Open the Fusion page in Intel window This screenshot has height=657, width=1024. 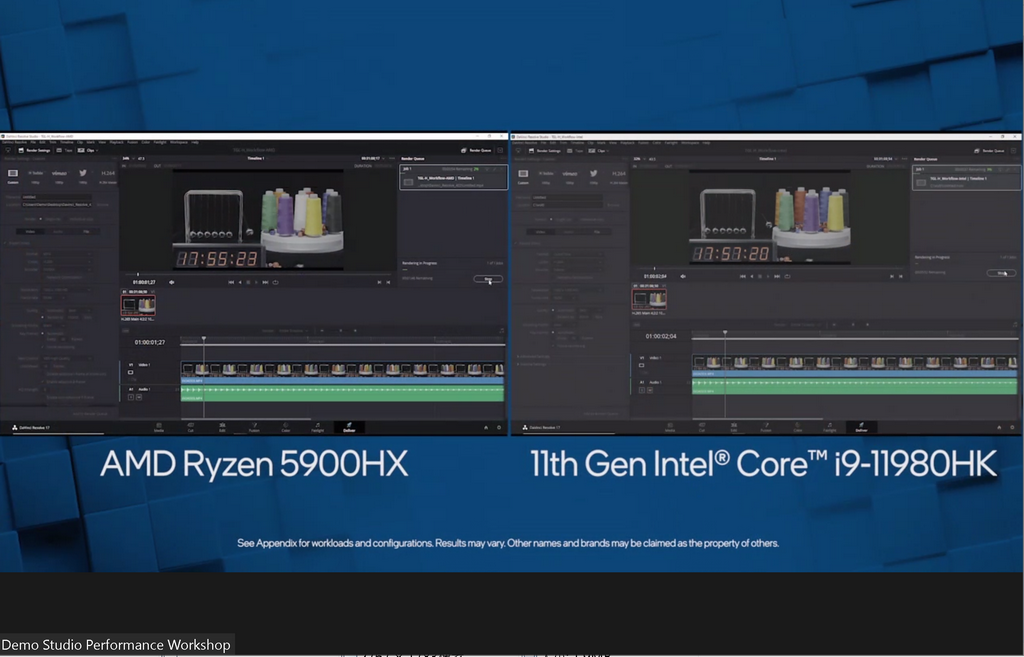tap(766, 428)
